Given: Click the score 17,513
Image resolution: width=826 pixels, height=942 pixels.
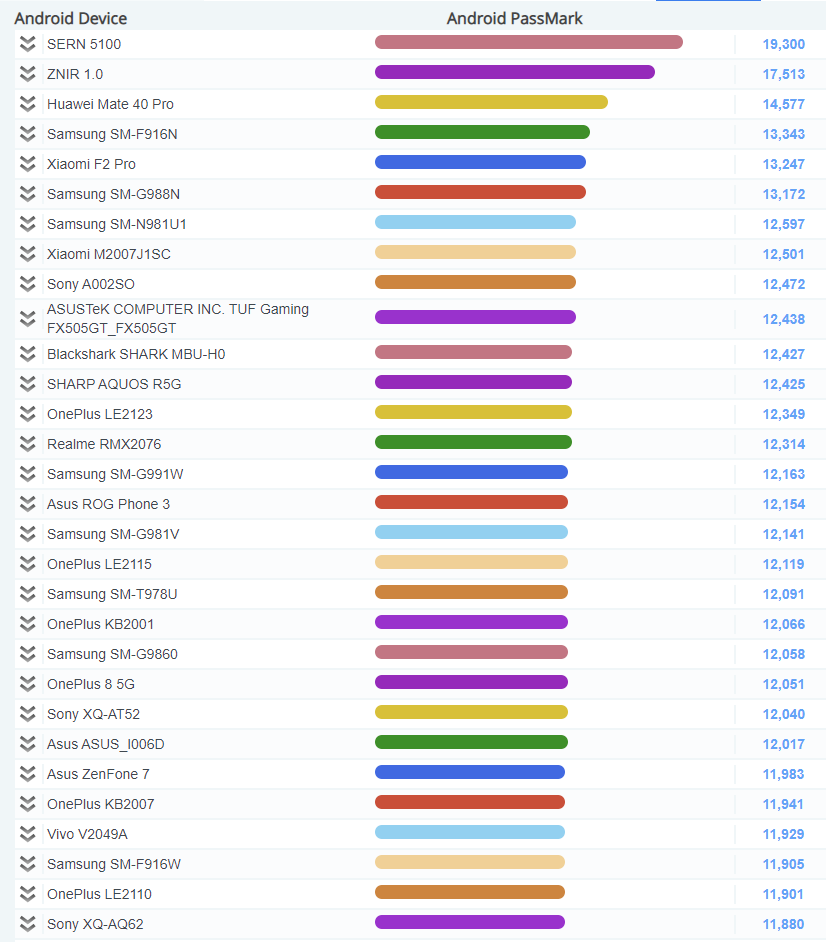Looking at the screenshot, I should [x=783, y=74].
